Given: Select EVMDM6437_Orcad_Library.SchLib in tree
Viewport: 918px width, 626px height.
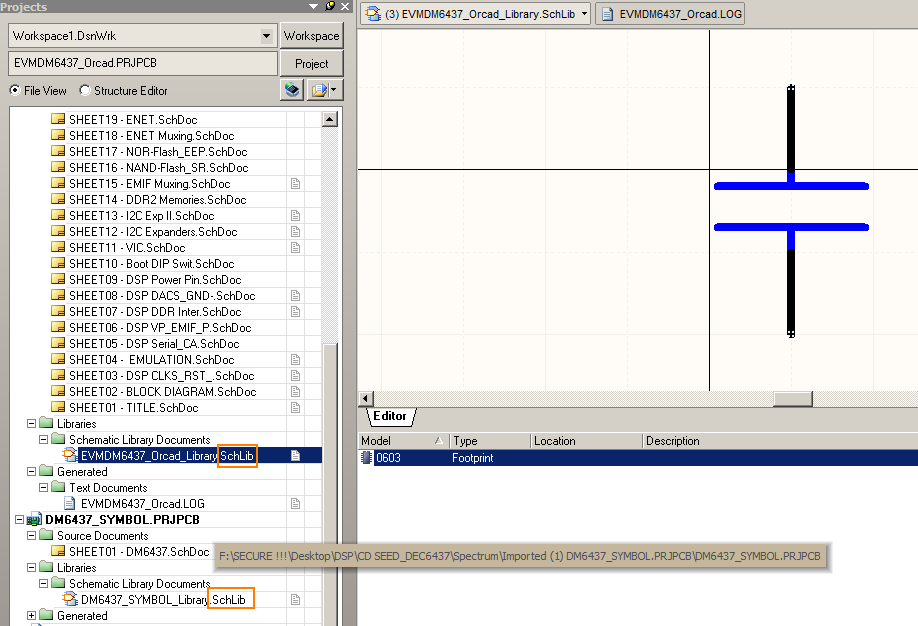Looking at the screenshot, I should pos(167,456).
